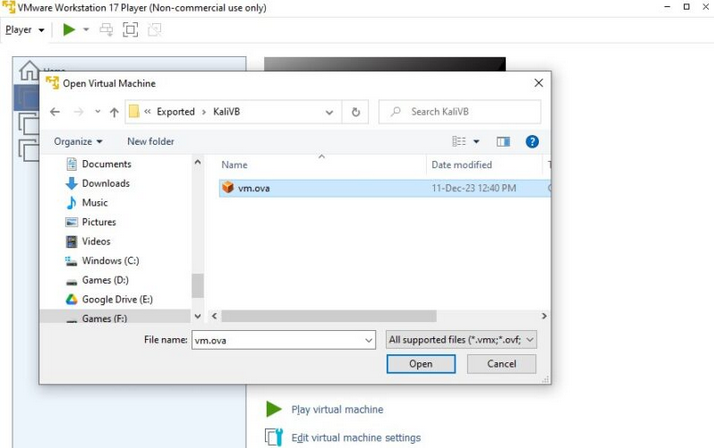Close the Open Virtual Machine dialog

(x=539, y=83)
